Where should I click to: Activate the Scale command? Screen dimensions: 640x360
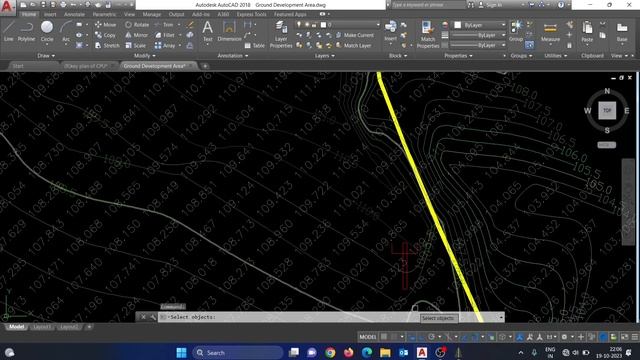(136, 45)
